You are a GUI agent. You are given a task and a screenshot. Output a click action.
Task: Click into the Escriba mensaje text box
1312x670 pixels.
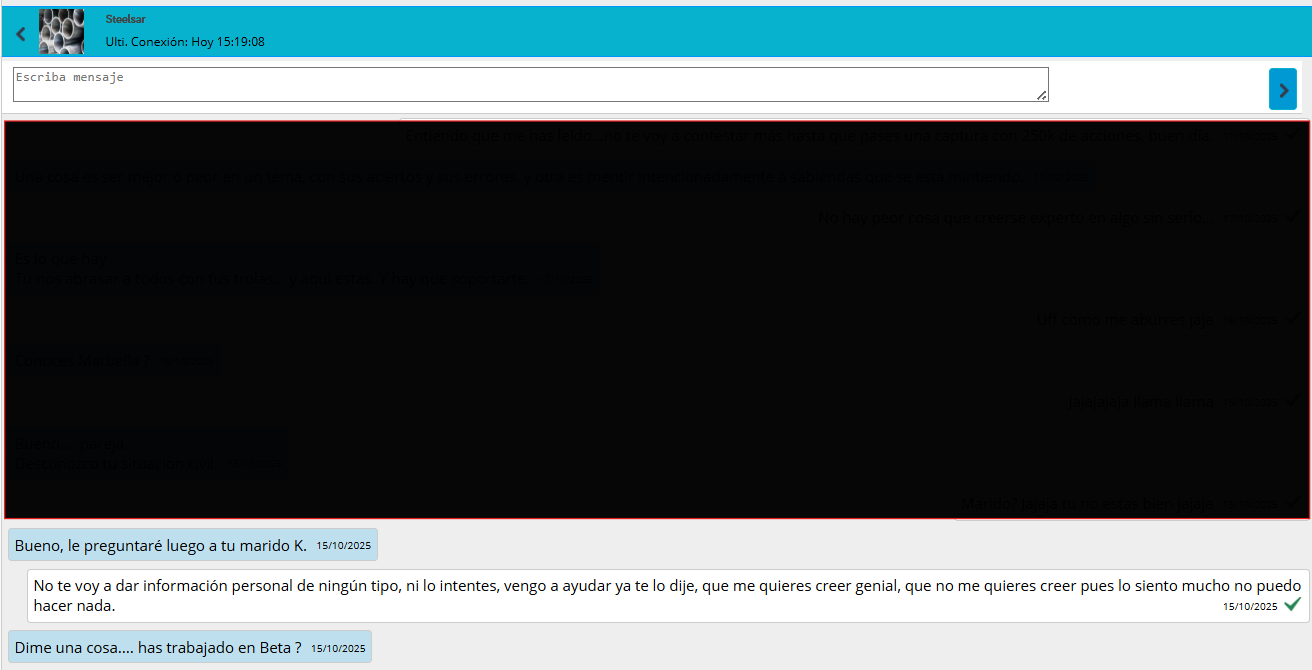(x=531, y=85)
